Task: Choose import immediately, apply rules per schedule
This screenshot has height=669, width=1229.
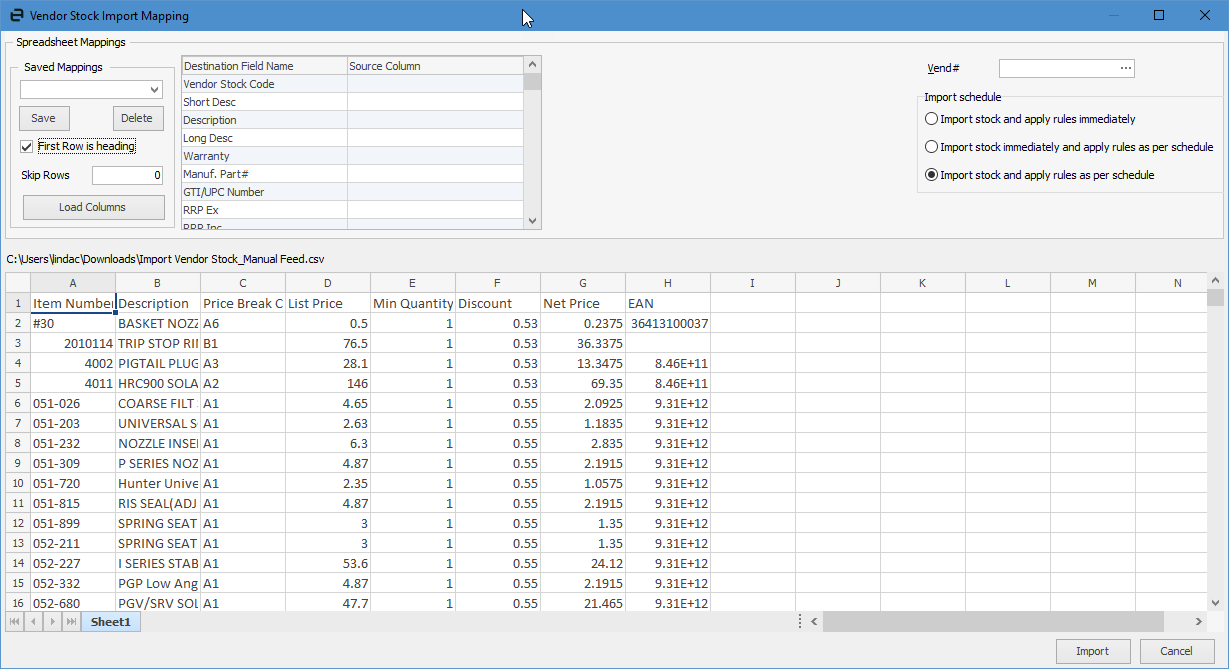Action: [x=932, y=147]
